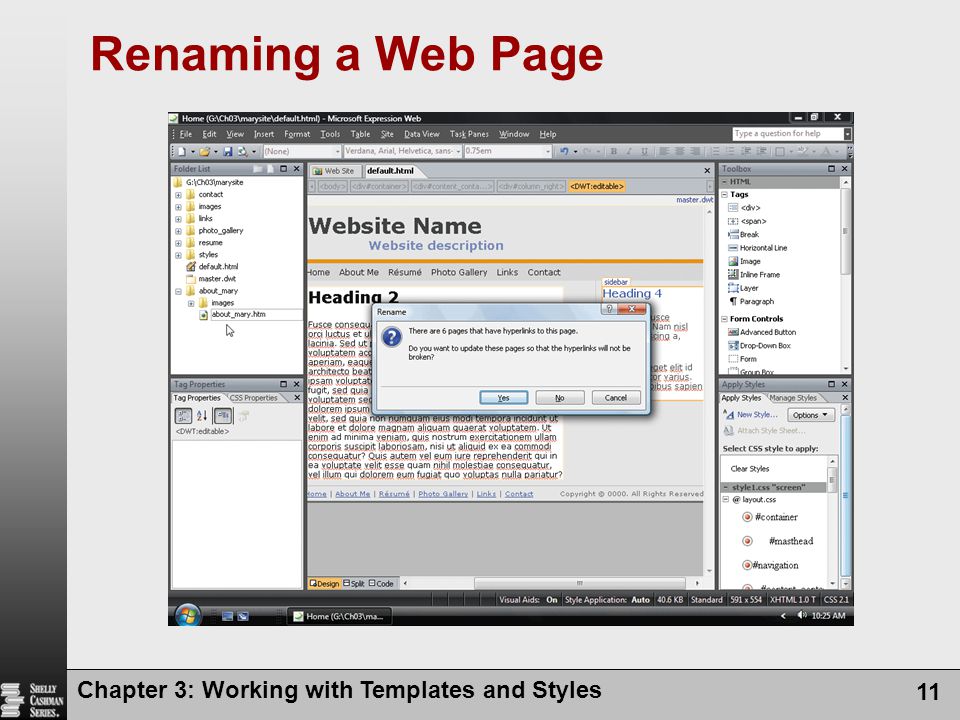Toggle Underline formatting in toolbar
This screenshot has height=720, width=960.
tap(644, 151)
